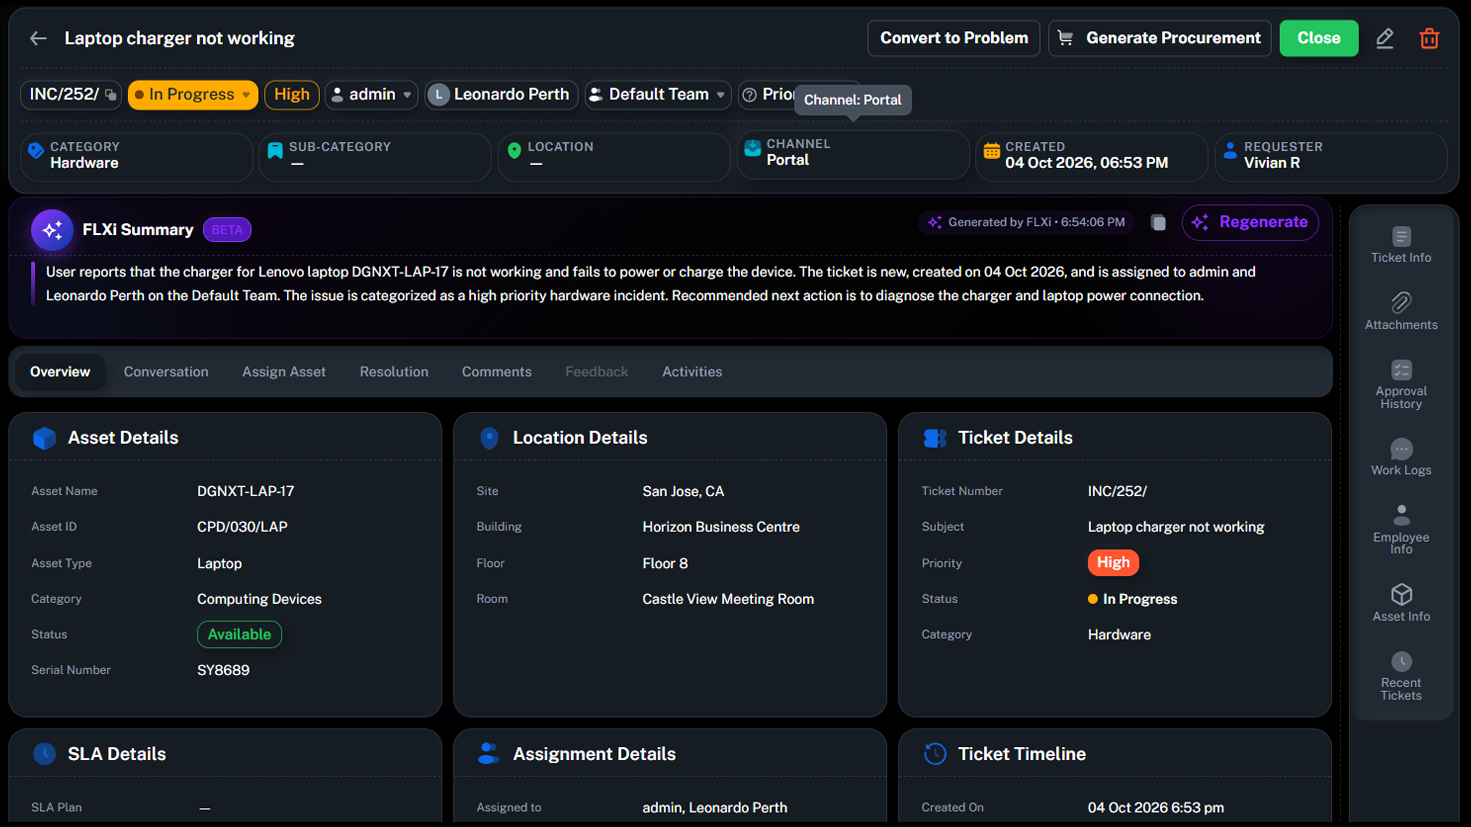Click the Leonardo Perth assignee chip

point(502,95)
